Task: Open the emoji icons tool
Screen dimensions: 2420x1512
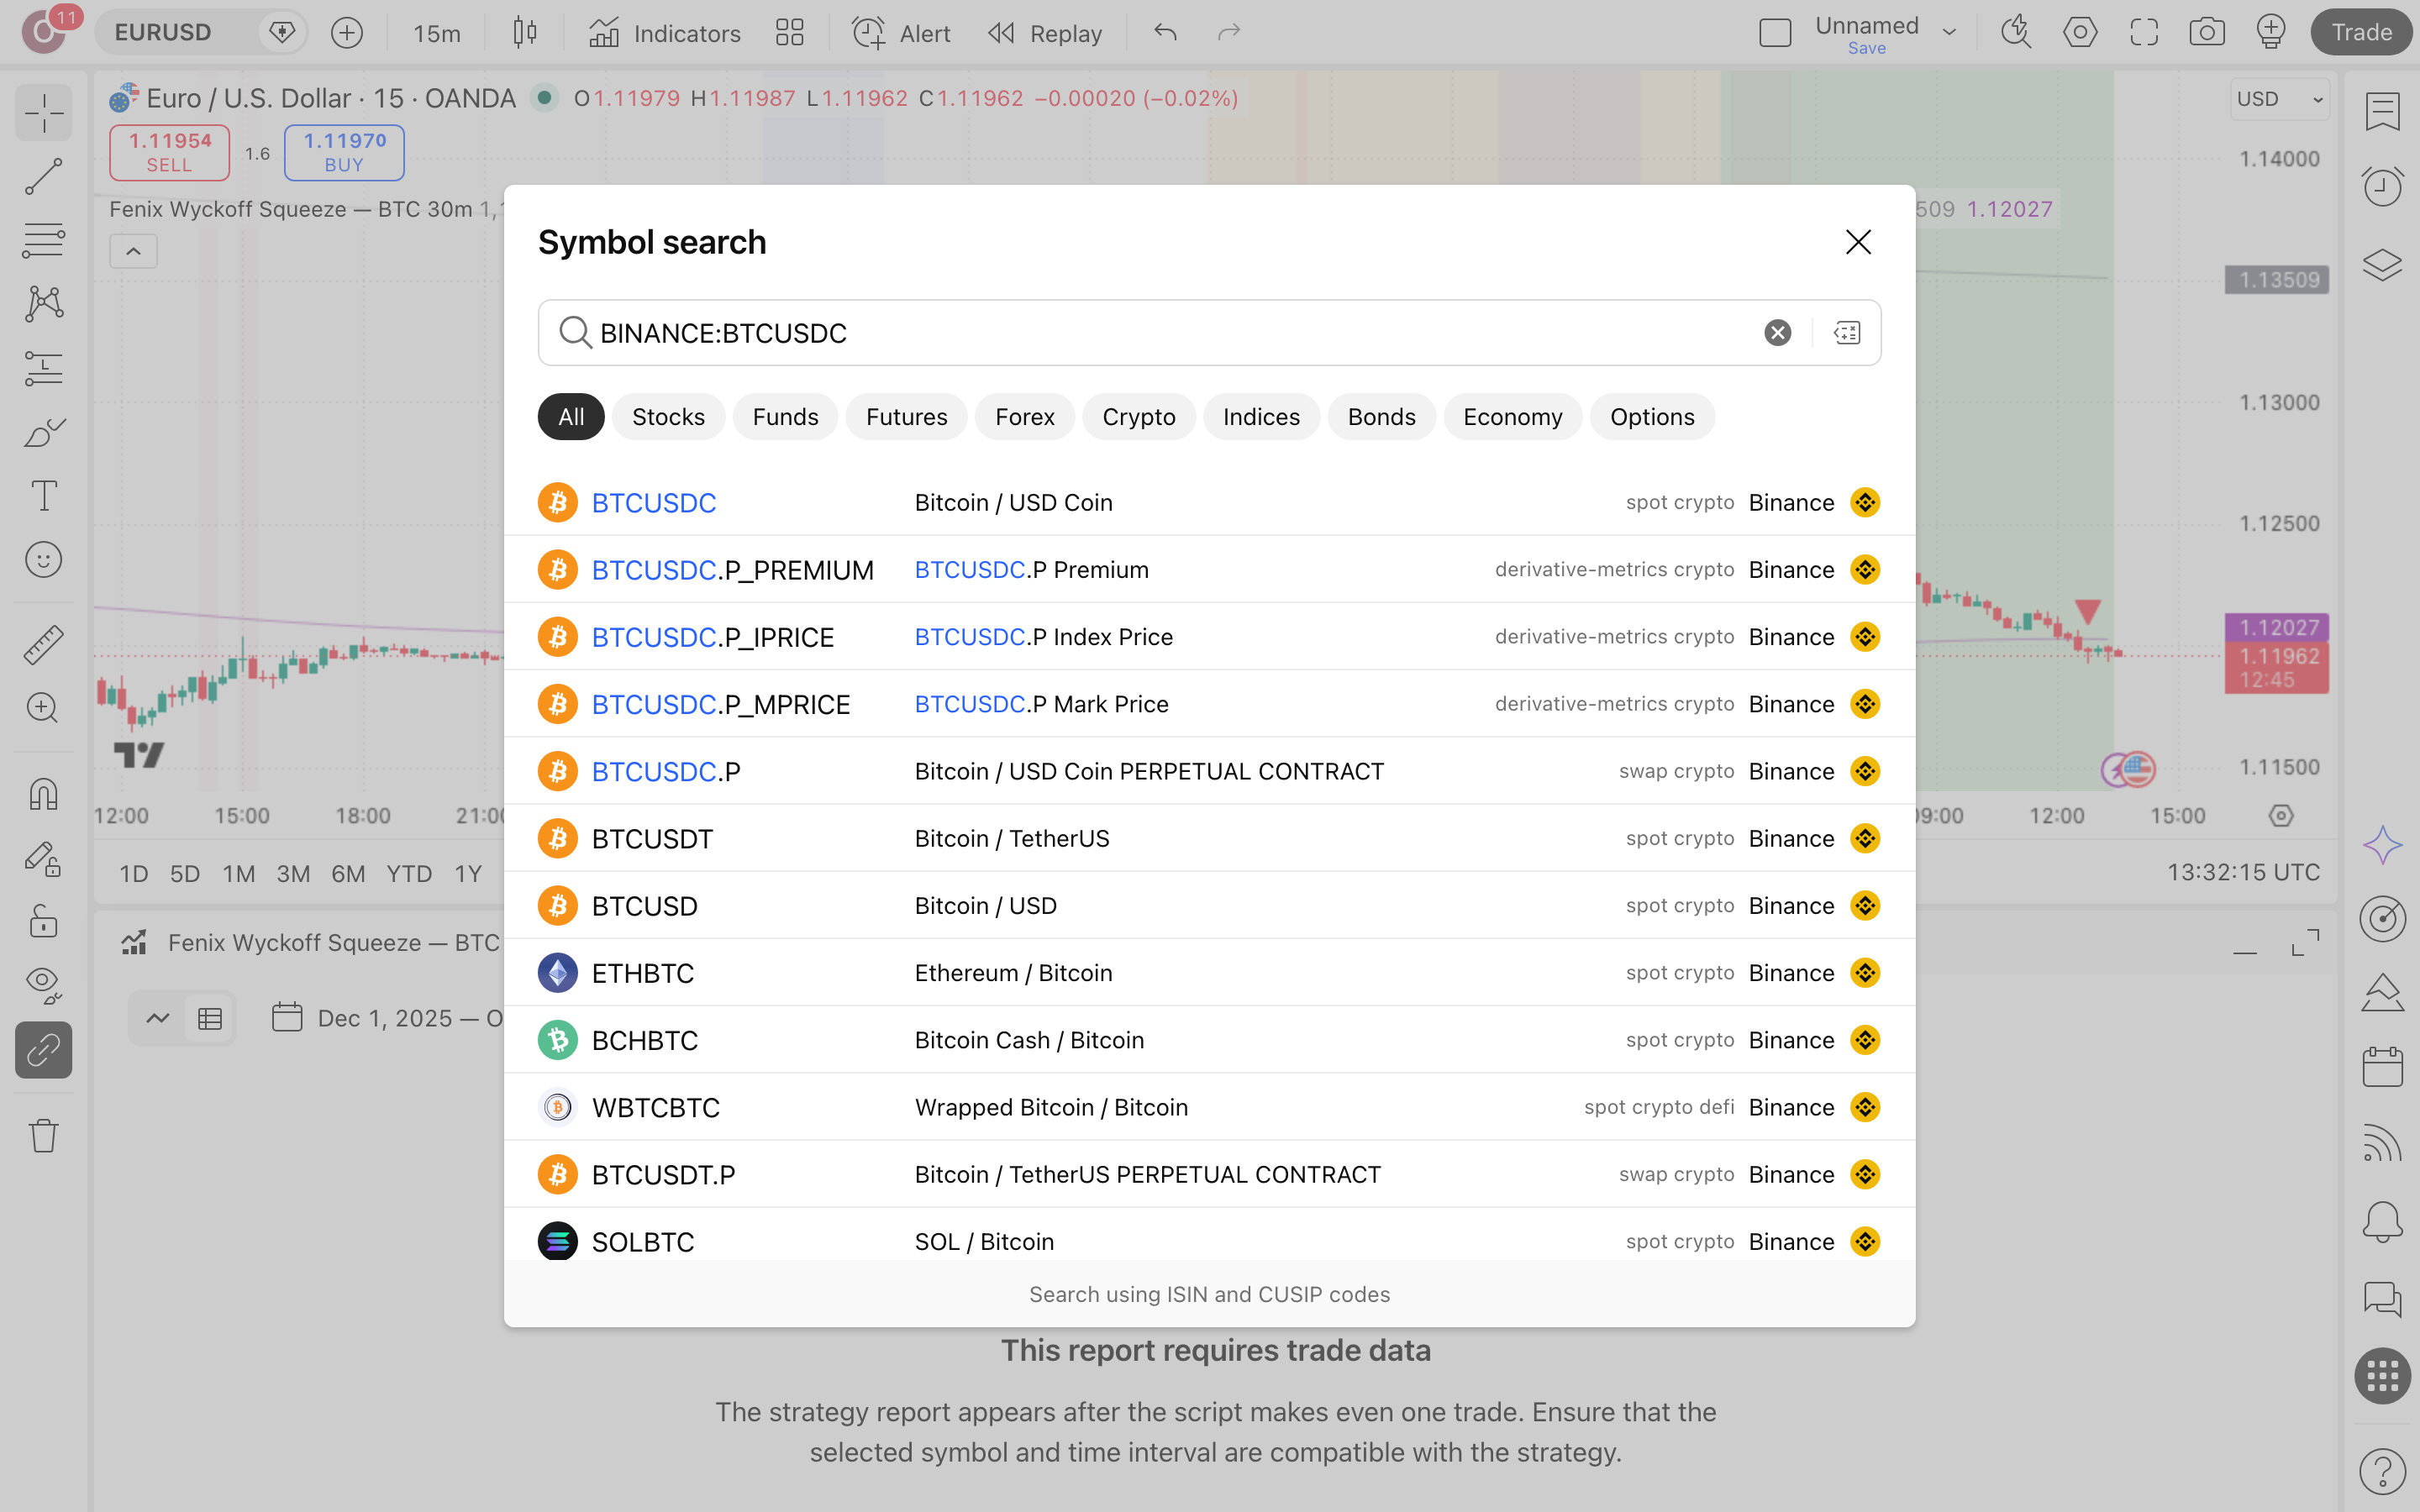Action: tap(44, 560)
